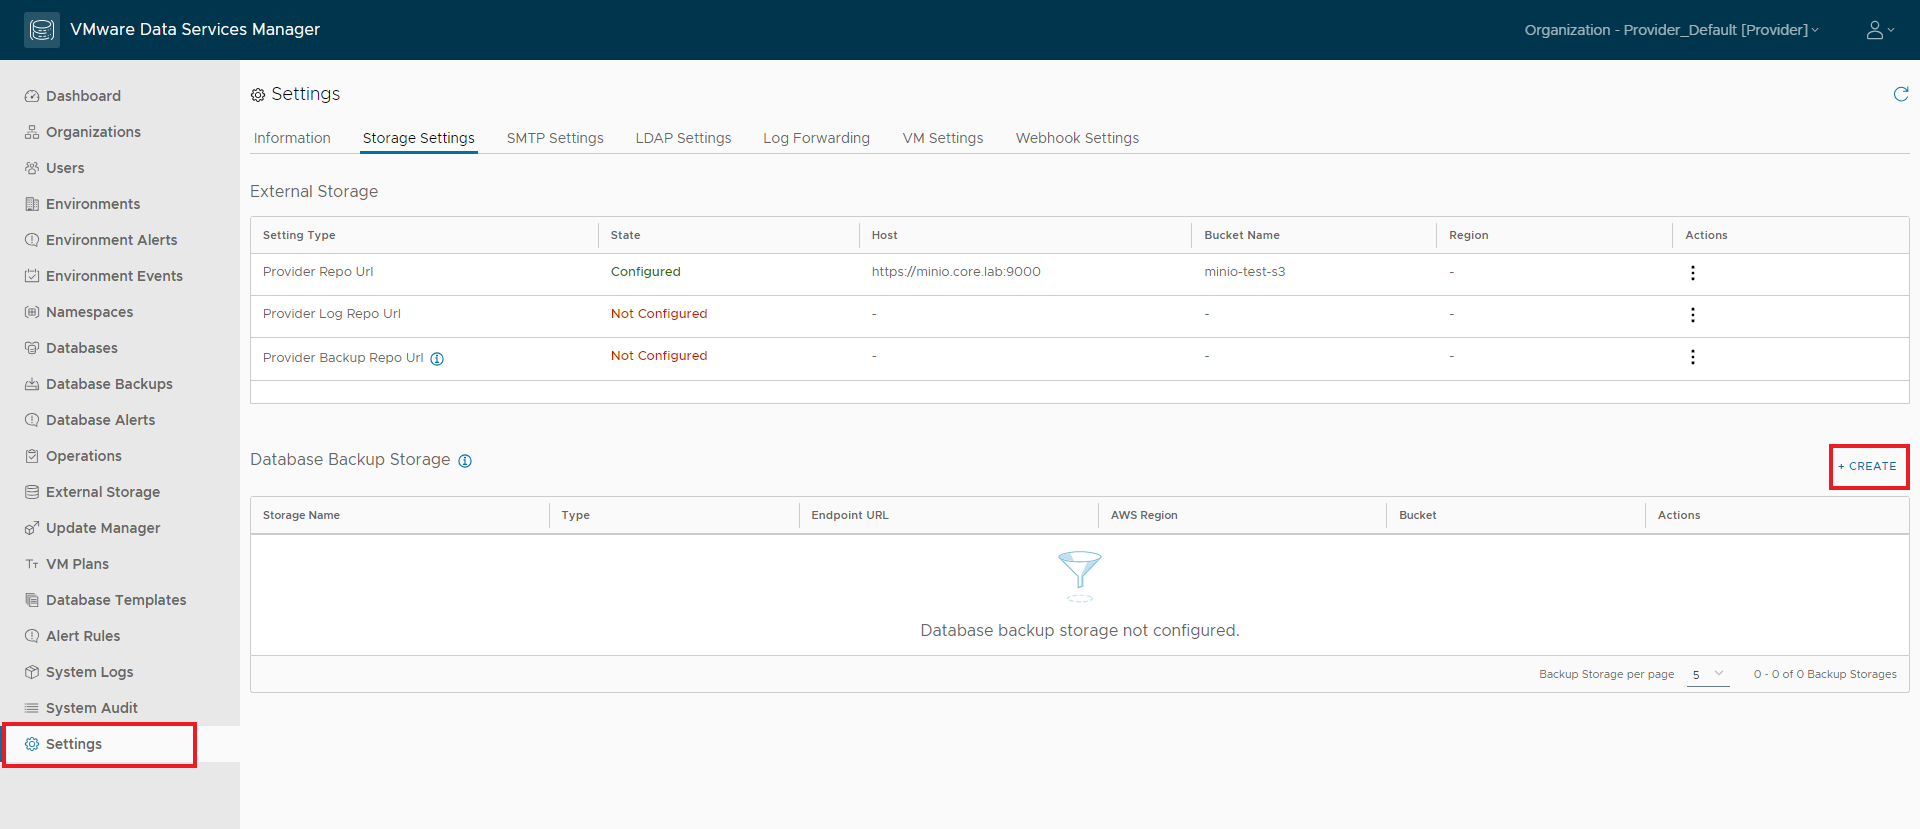The image size is (1920, 829).
Task: Click the Namespaces sidebar icon
Action: point(32,312)
